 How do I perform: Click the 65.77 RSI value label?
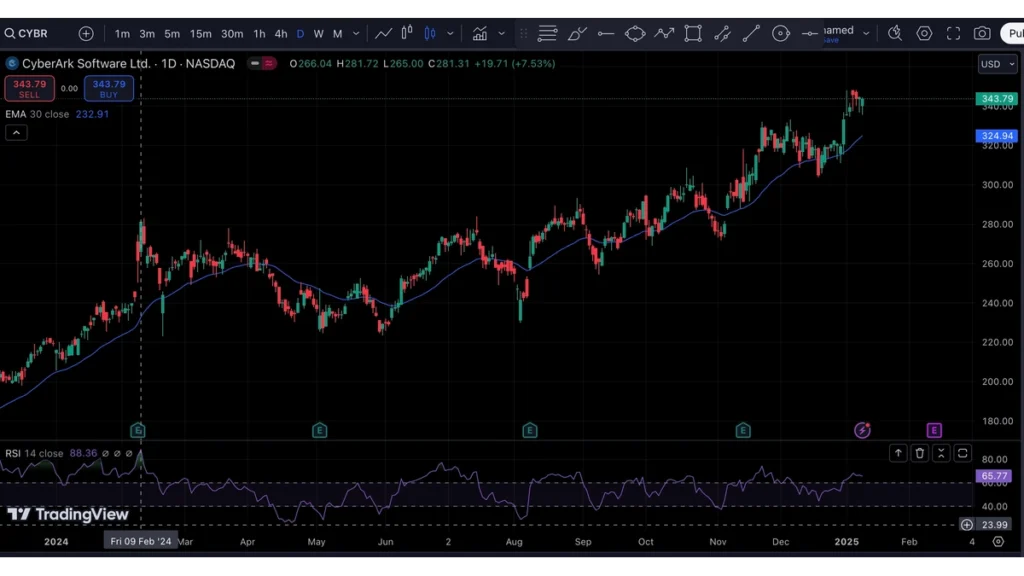994,476
